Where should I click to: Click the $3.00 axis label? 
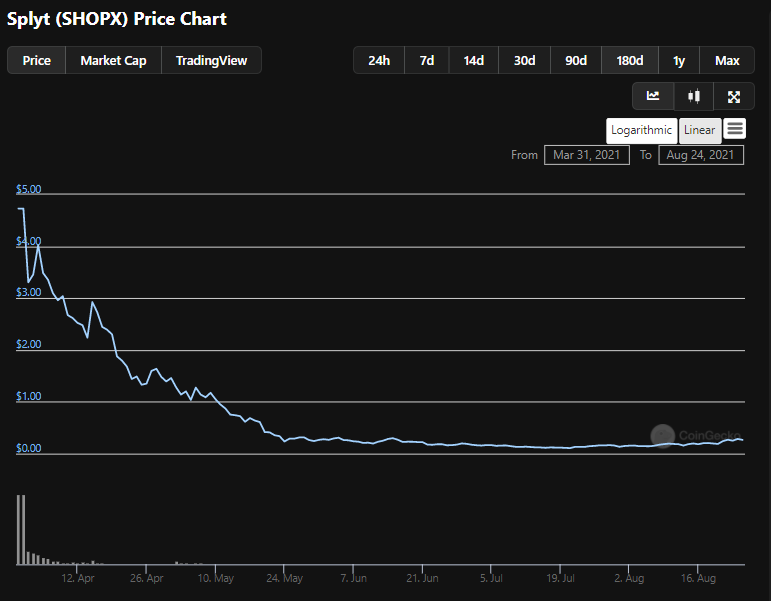[x=29, y=293]
